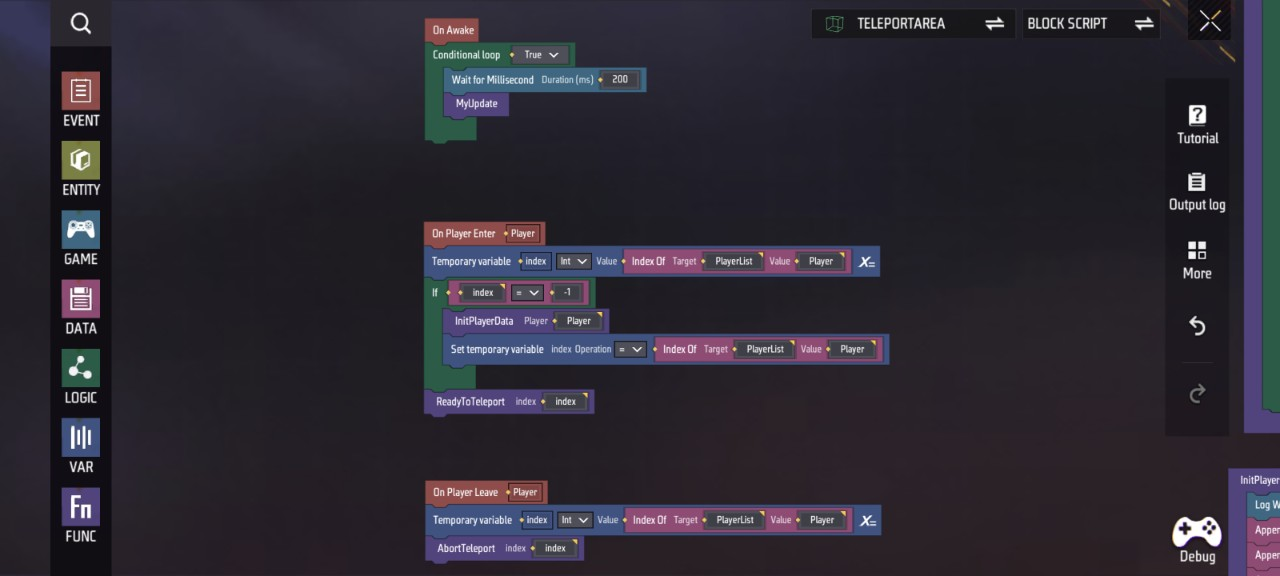Open the DATA block category
This screenshot has height=576, width=1280.
81,307
